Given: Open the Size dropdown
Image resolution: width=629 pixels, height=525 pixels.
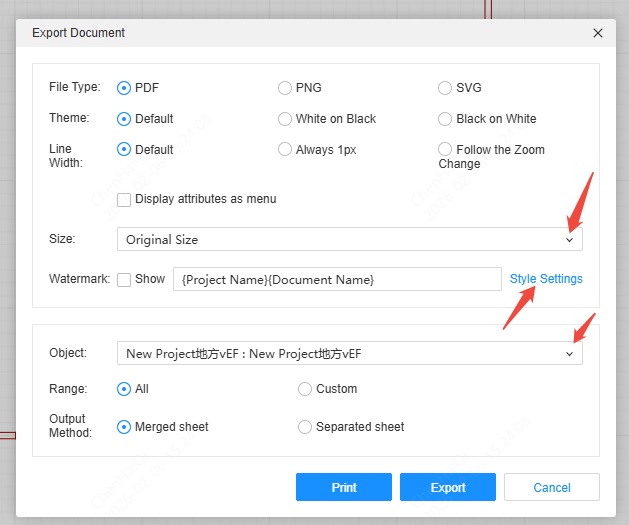Looking at the screenshot, I should [349, 240].
